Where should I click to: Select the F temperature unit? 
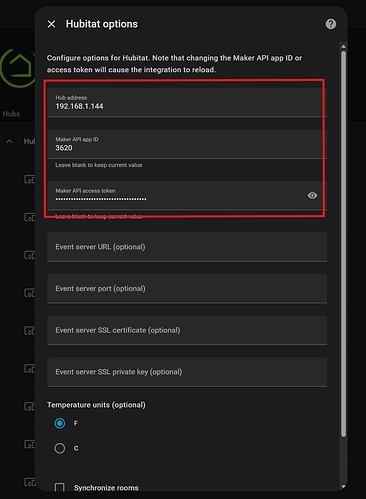pos(60,423)
